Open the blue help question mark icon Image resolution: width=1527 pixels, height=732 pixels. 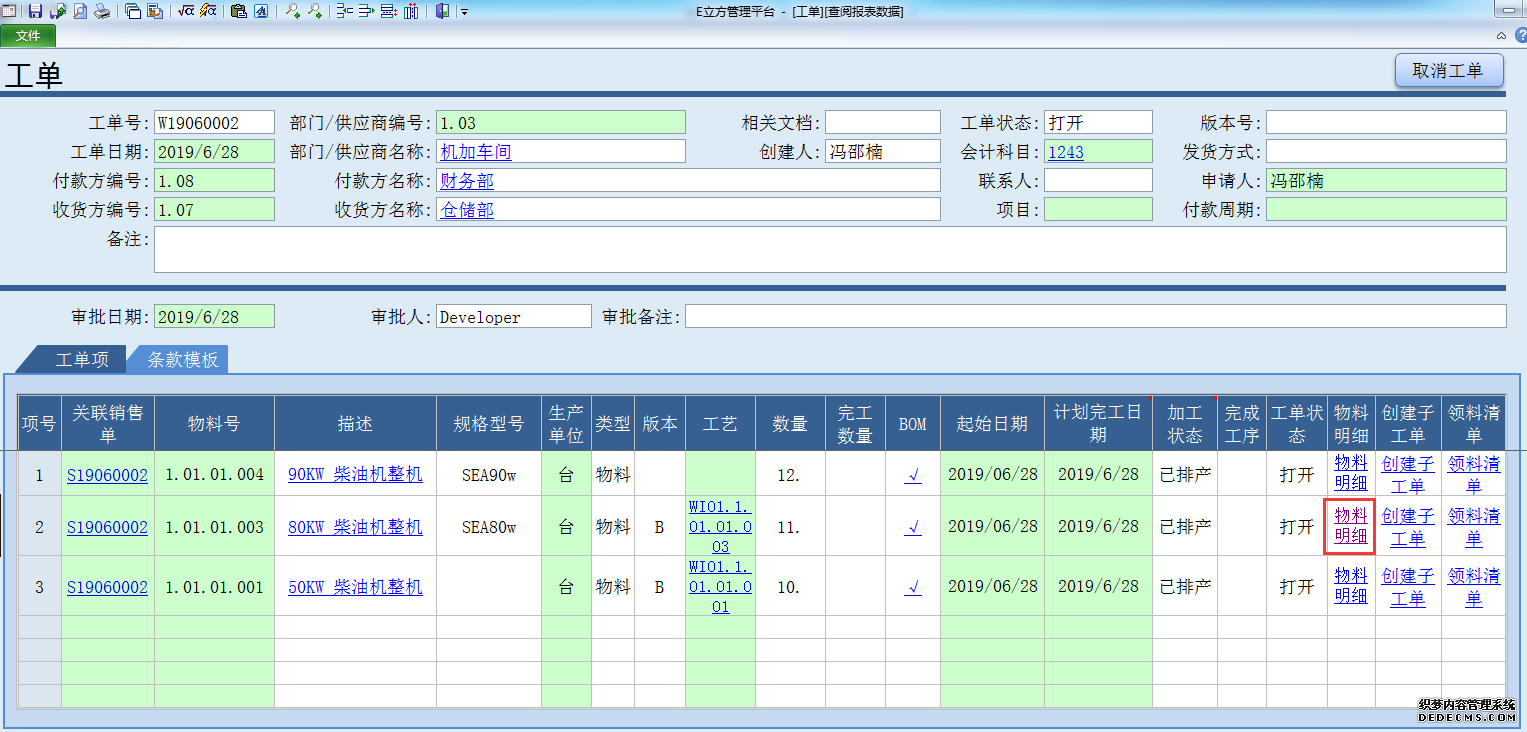(1520, 35)
